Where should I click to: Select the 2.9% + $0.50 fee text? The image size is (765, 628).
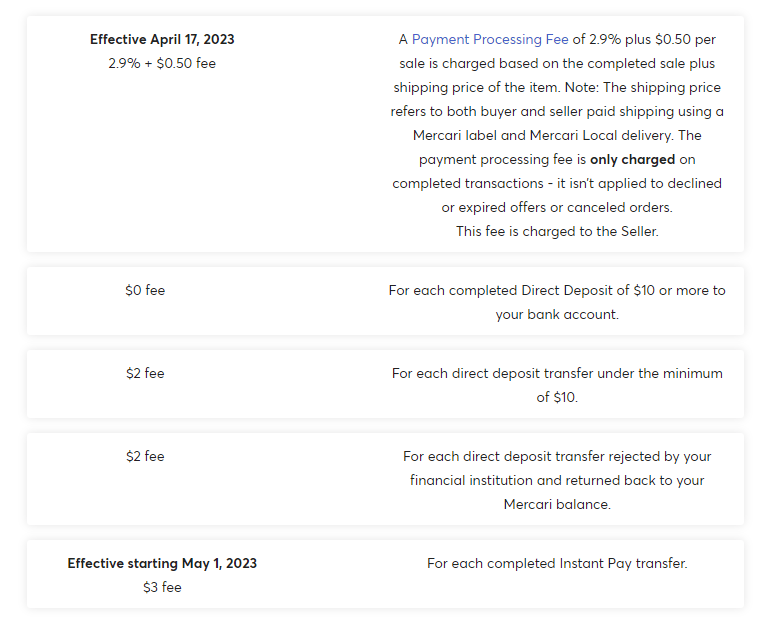(162, 63)
